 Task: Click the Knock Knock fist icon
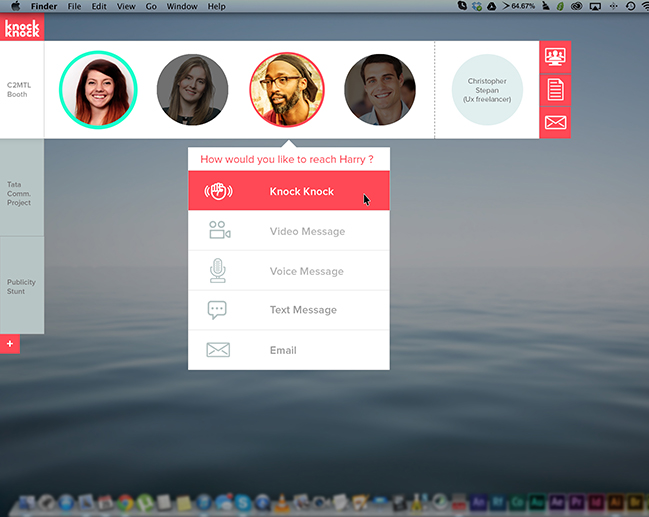(218, 191)
